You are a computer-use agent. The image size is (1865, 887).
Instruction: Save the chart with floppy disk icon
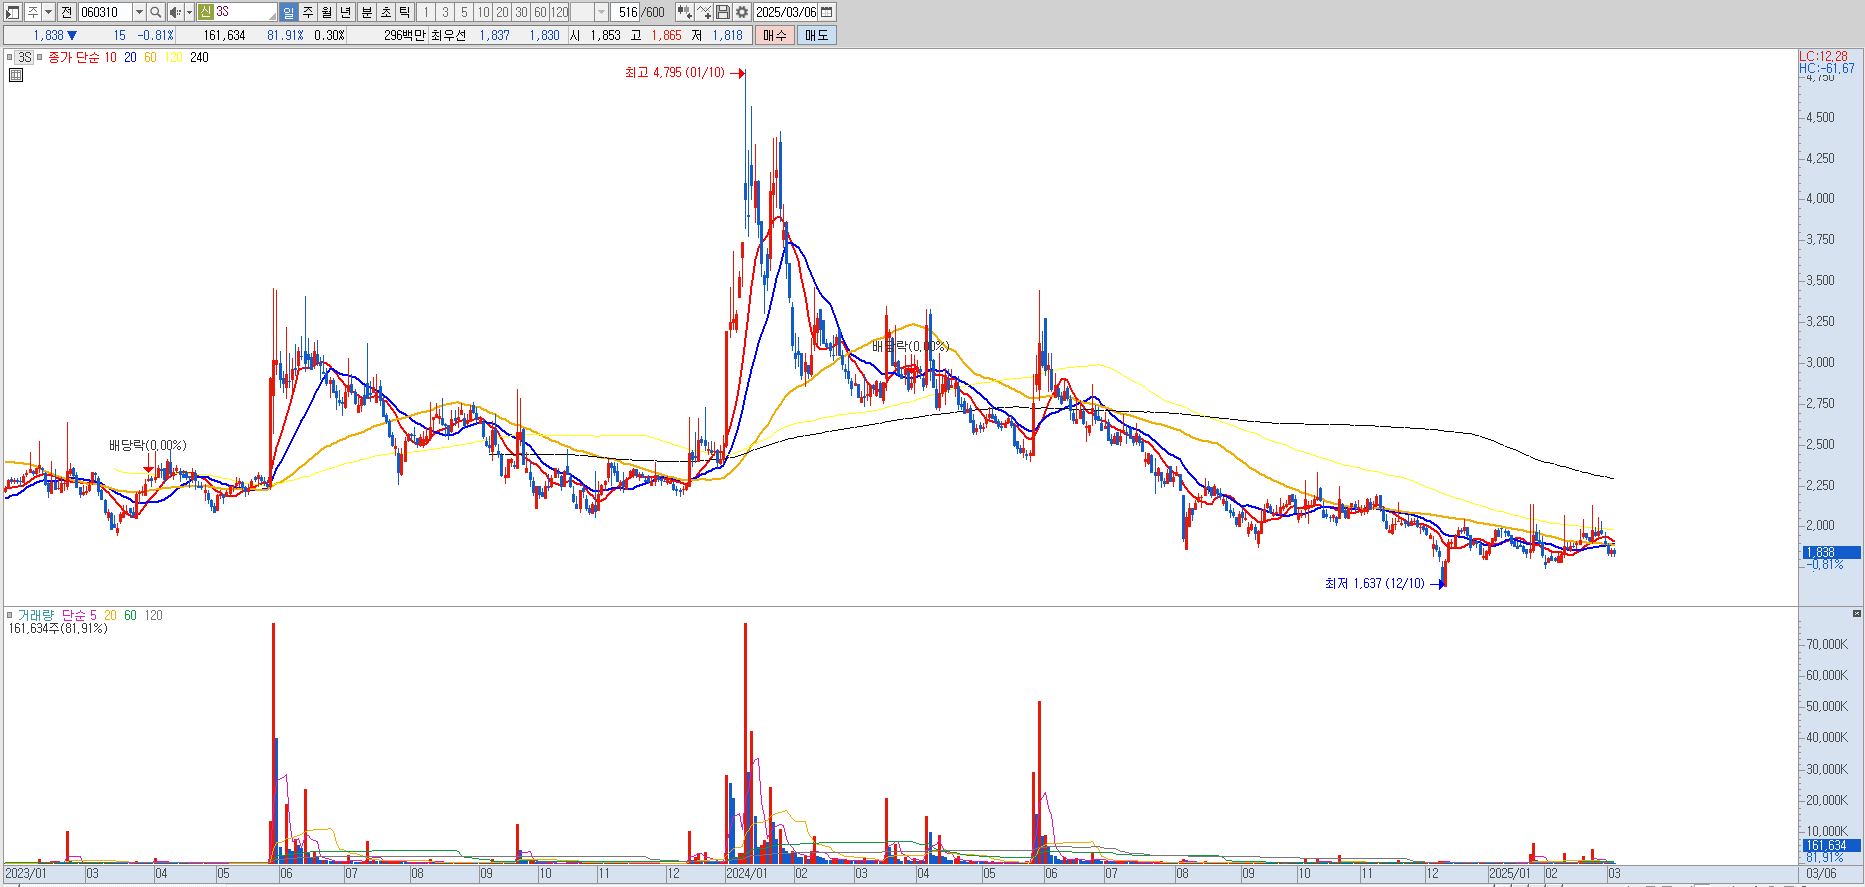click(722, 12)
